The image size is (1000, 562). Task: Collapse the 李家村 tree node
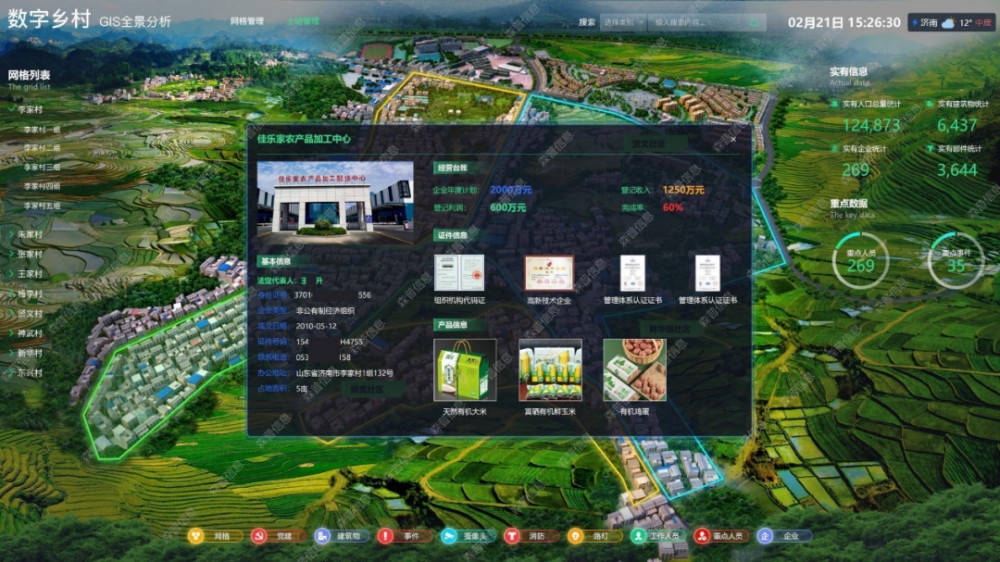11,109
